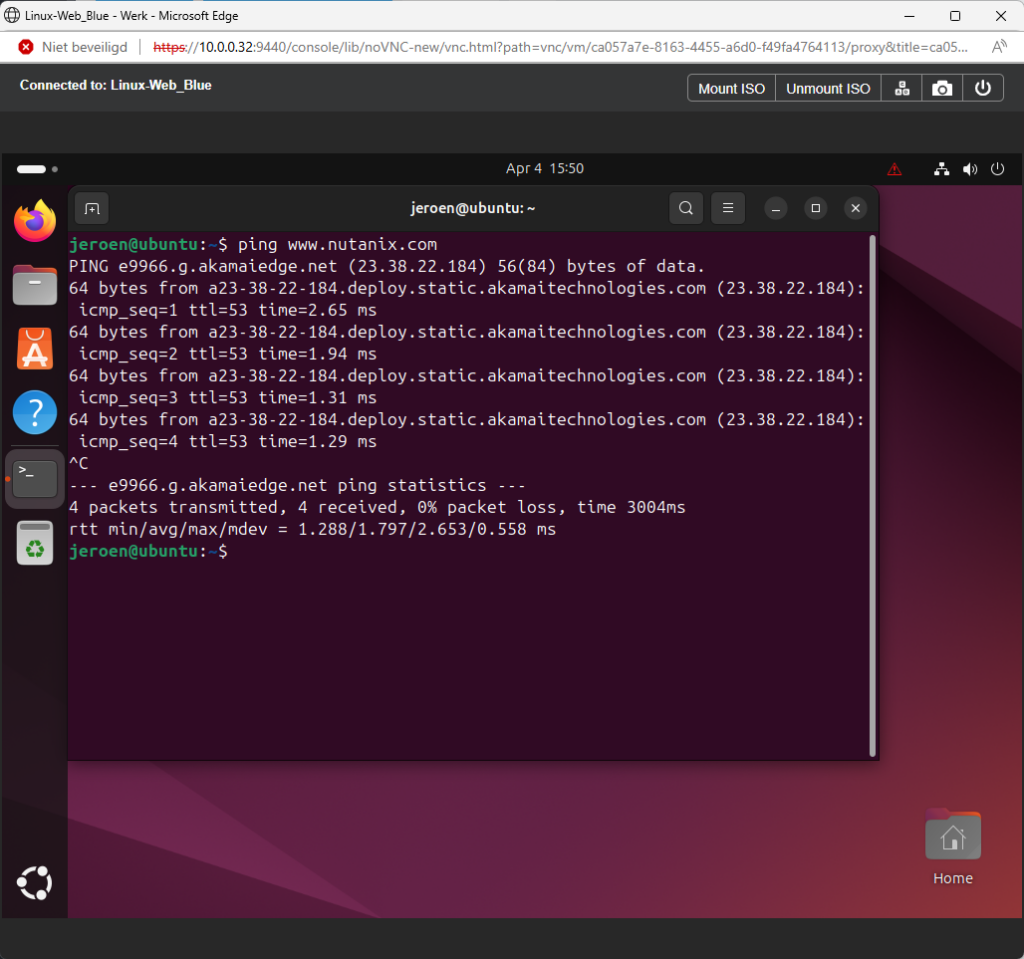This screenshot has height=959, width=1024.
Task: Open the volume icon in top bar
Action: (x=970, y=169)
